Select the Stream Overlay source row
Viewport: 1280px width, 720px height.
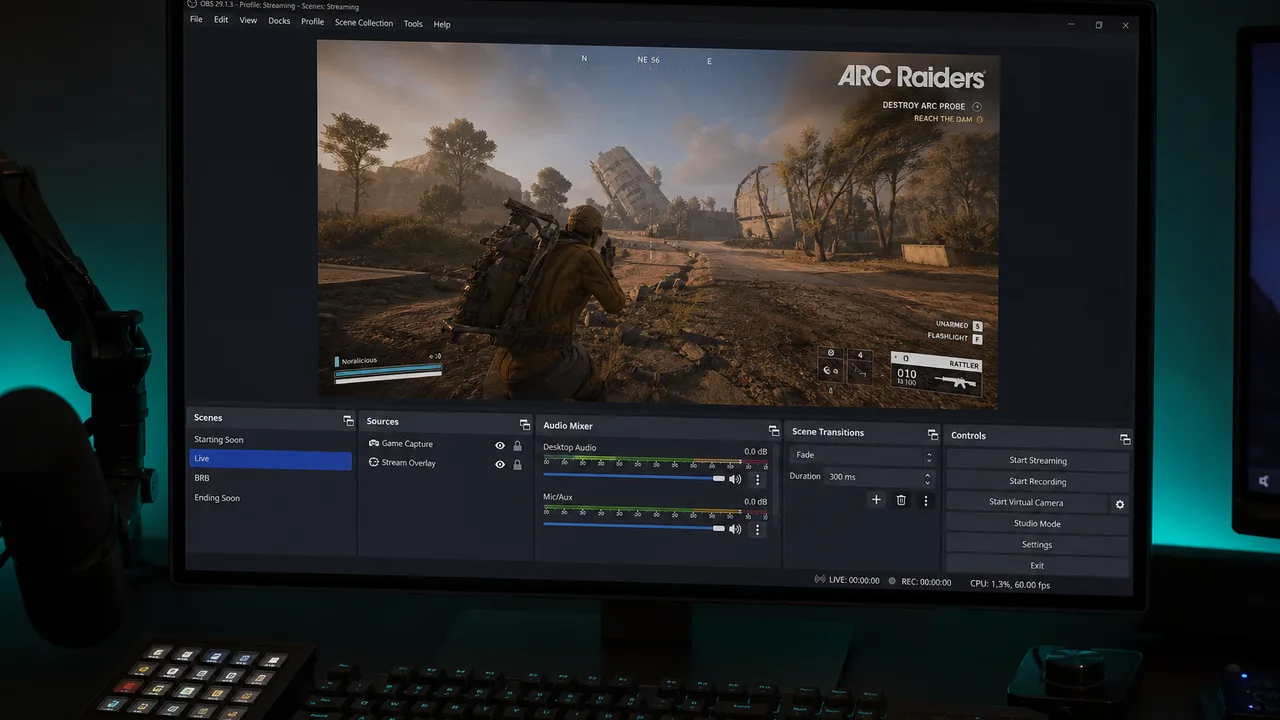point(445,463)
